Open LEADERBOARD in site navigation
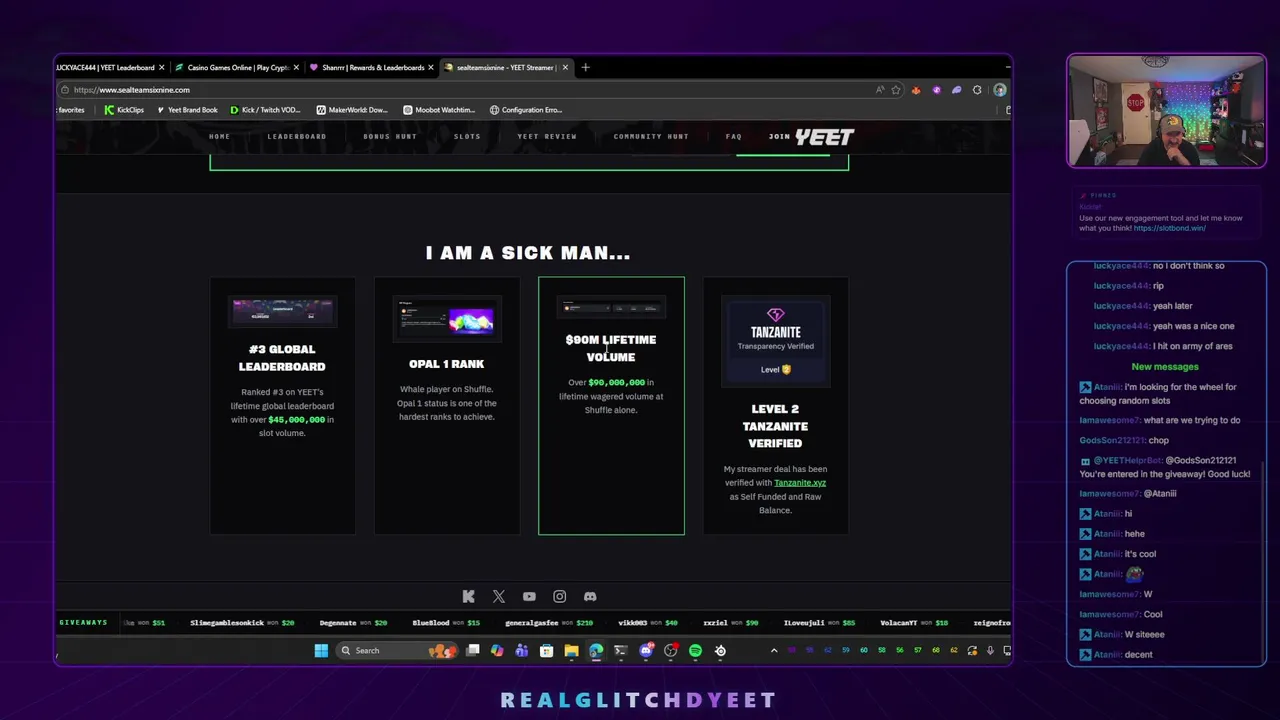 pyautogui.click(x=297, y=136)
